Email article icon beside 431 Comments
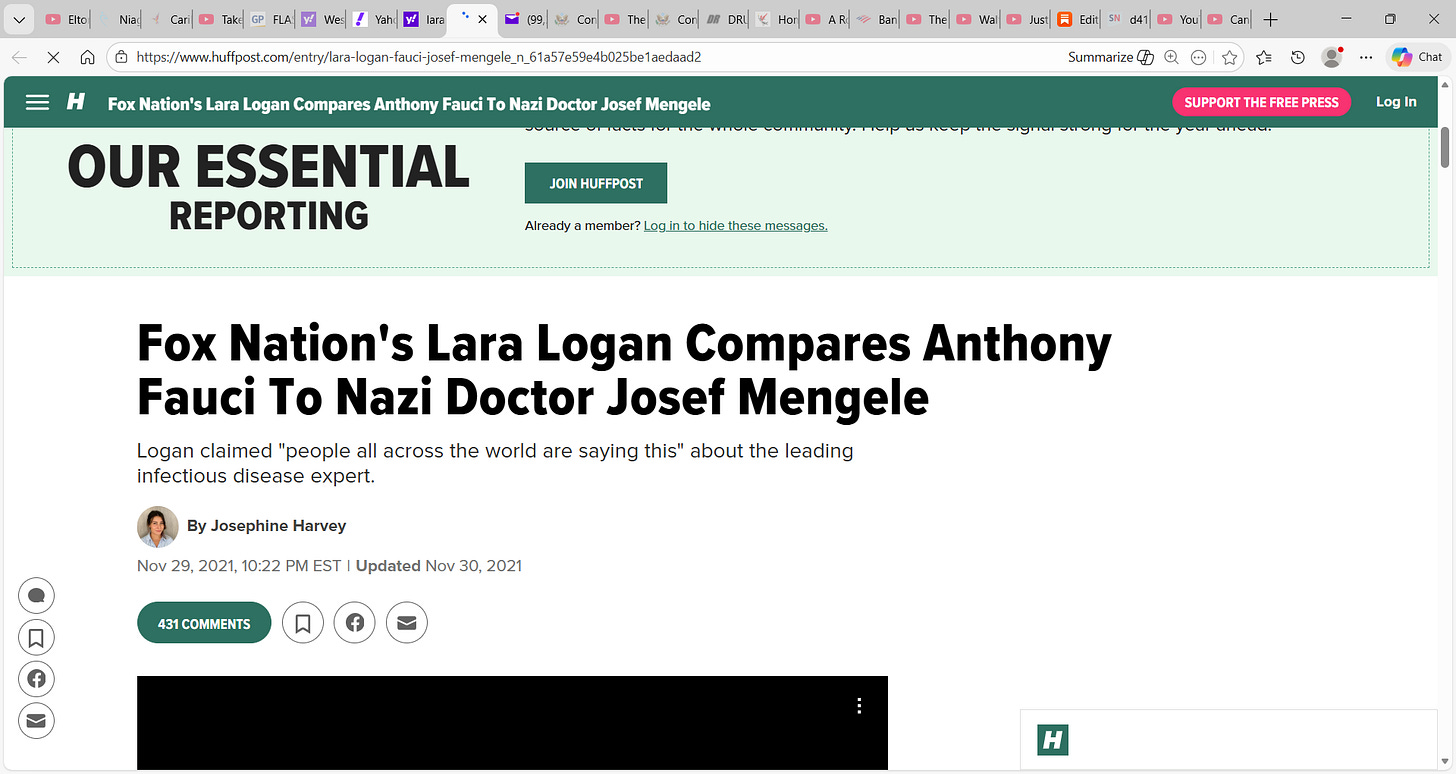 coord(406,623)
